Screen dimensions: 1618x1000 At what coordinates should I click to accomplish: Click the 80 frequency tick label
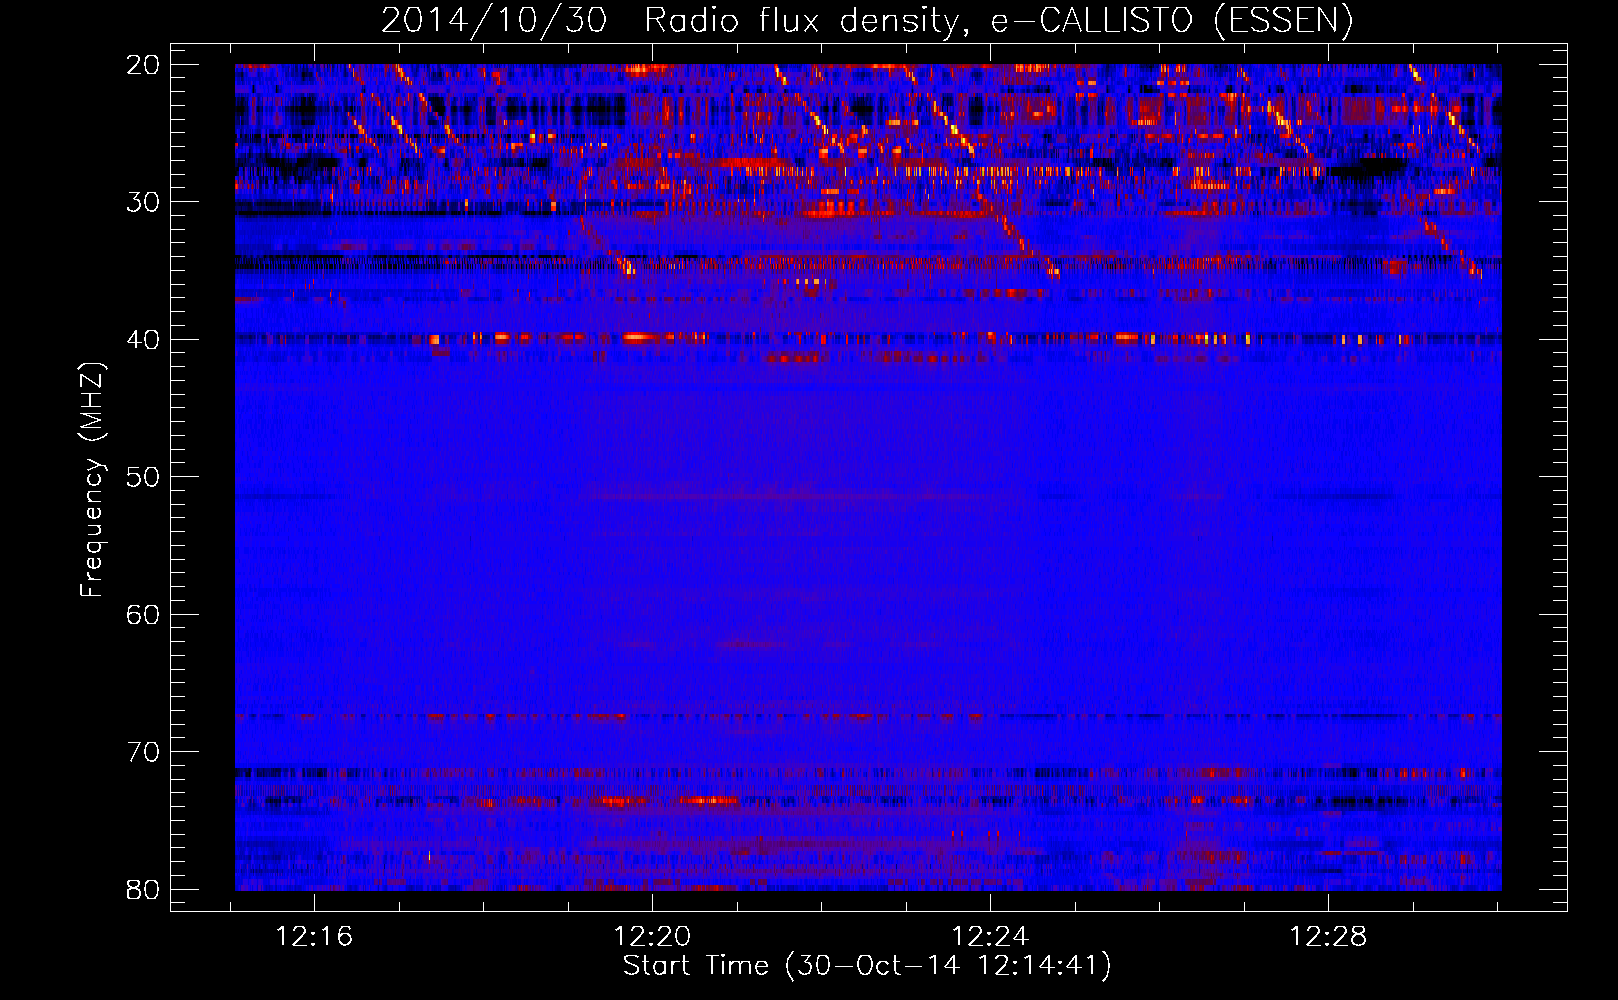coord(143,890)
